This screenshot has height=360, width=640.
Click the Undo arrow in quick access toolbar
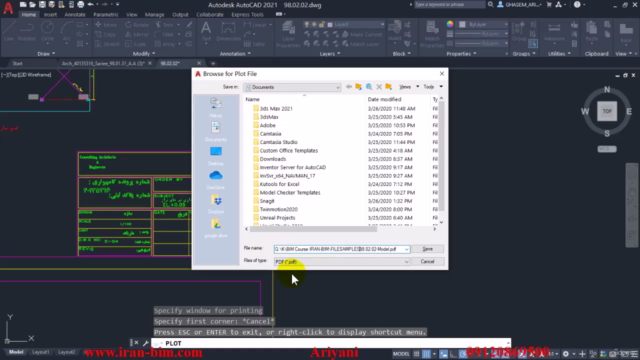pyautogui.click(x=90, y=4)
